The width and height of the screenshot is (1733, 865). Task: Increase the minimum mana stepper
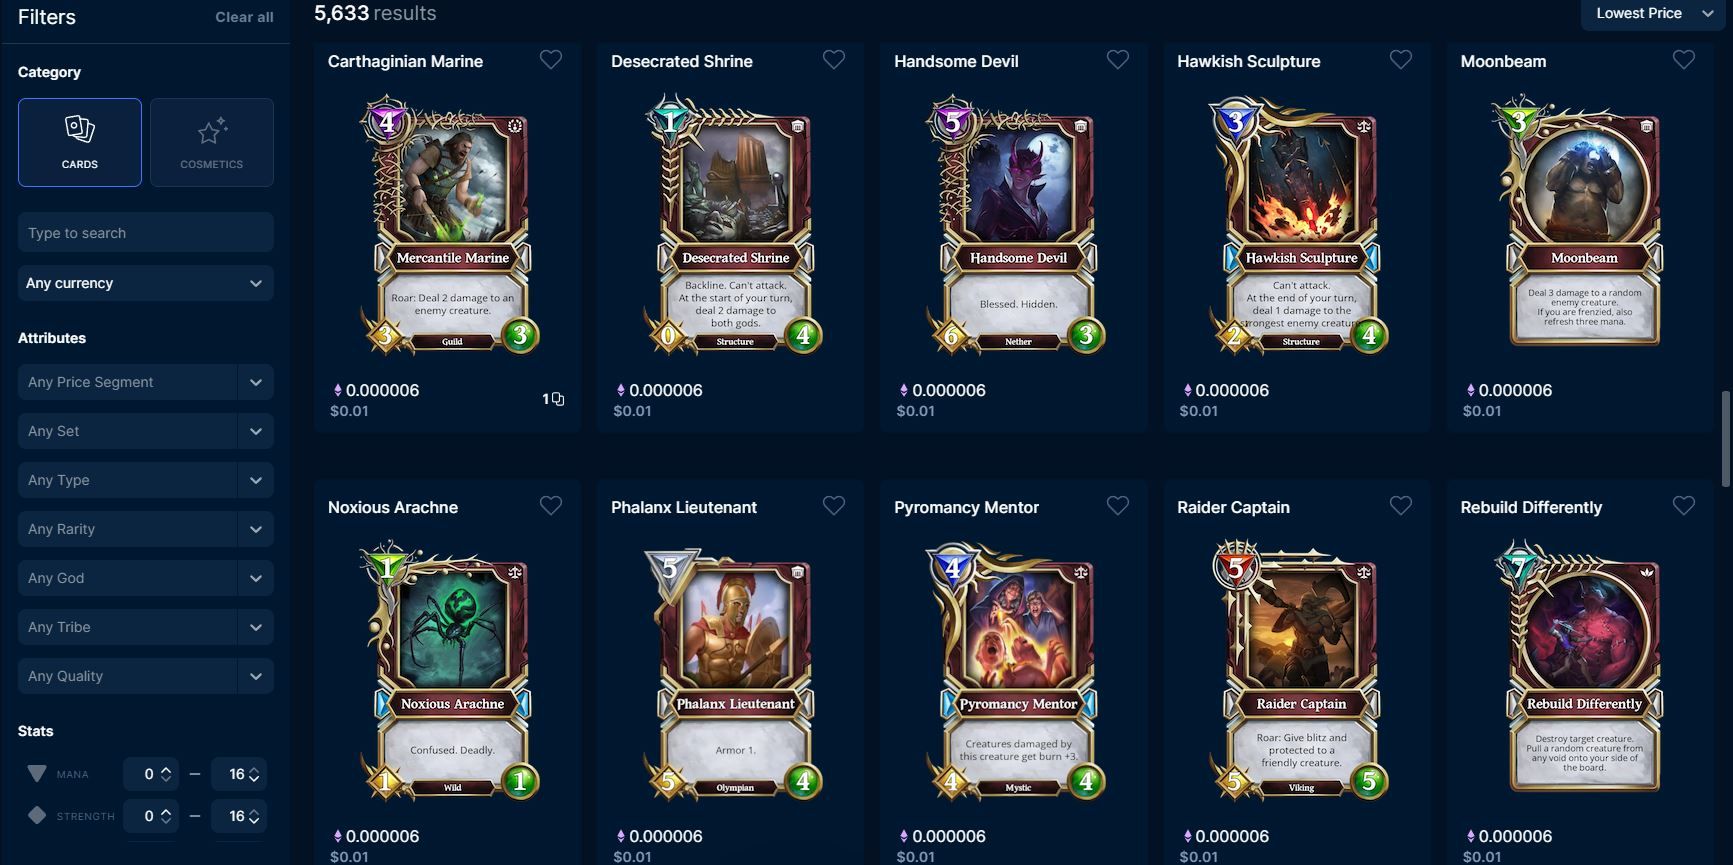point(166,769)
